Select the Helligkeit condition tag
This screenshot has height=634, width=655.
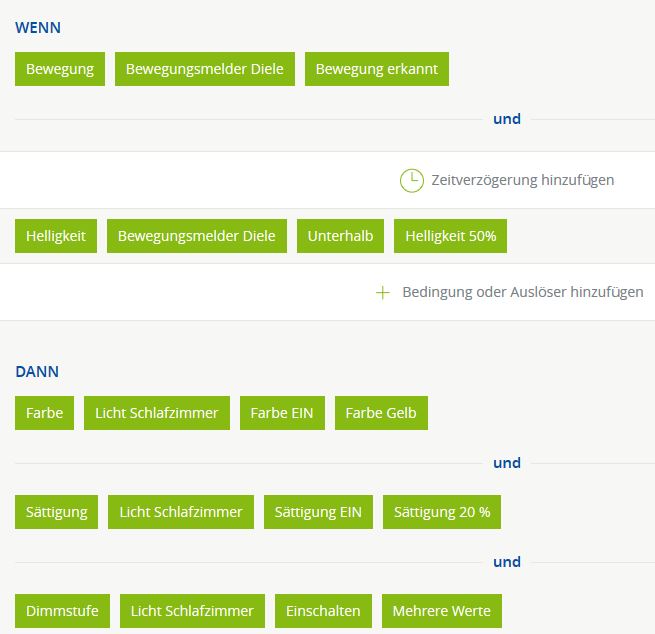(x=56, y=236)
